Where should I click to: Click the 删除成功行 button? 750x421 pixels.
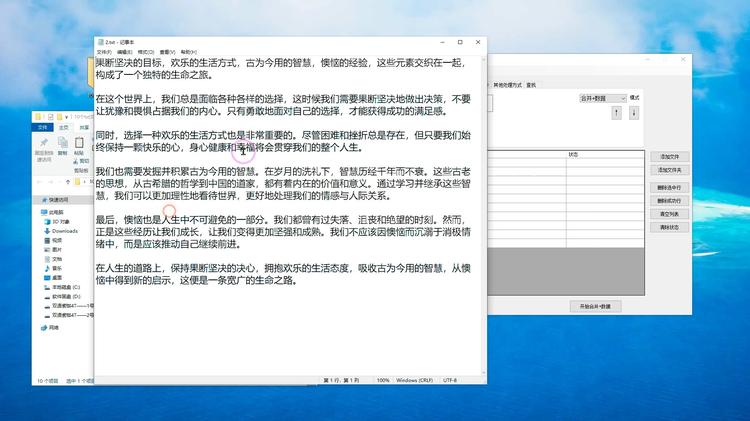(669, 201)
